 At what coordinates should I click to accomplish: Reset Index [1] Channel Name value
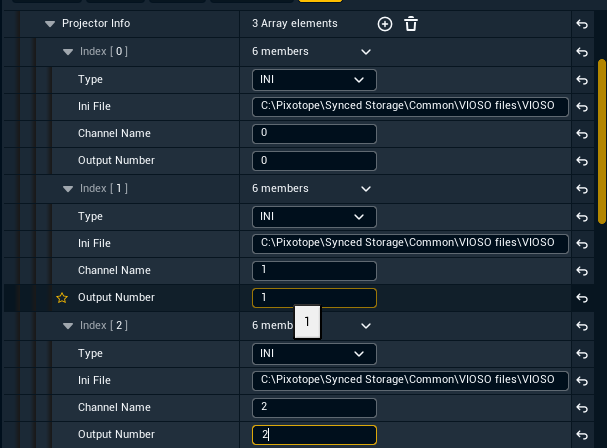[582, 271]
